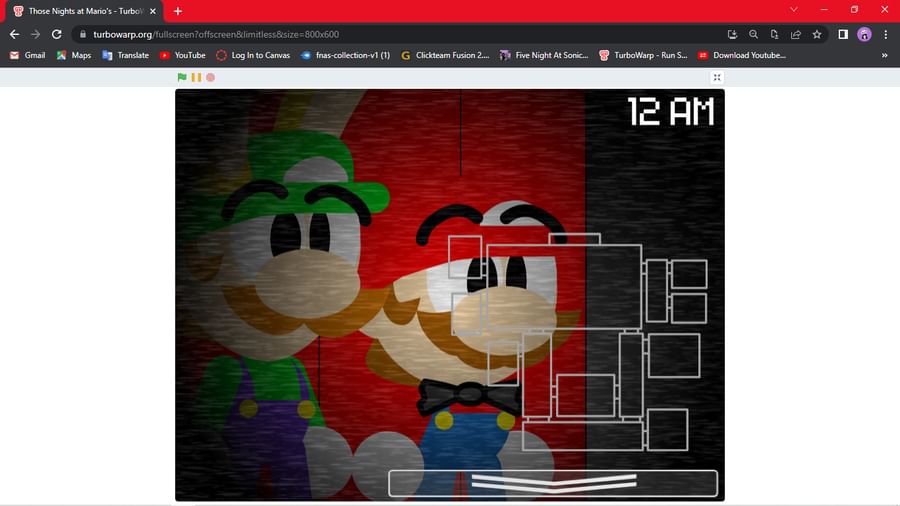
Task: Open Chrome three-dot menu
Action: coord(886,34)
